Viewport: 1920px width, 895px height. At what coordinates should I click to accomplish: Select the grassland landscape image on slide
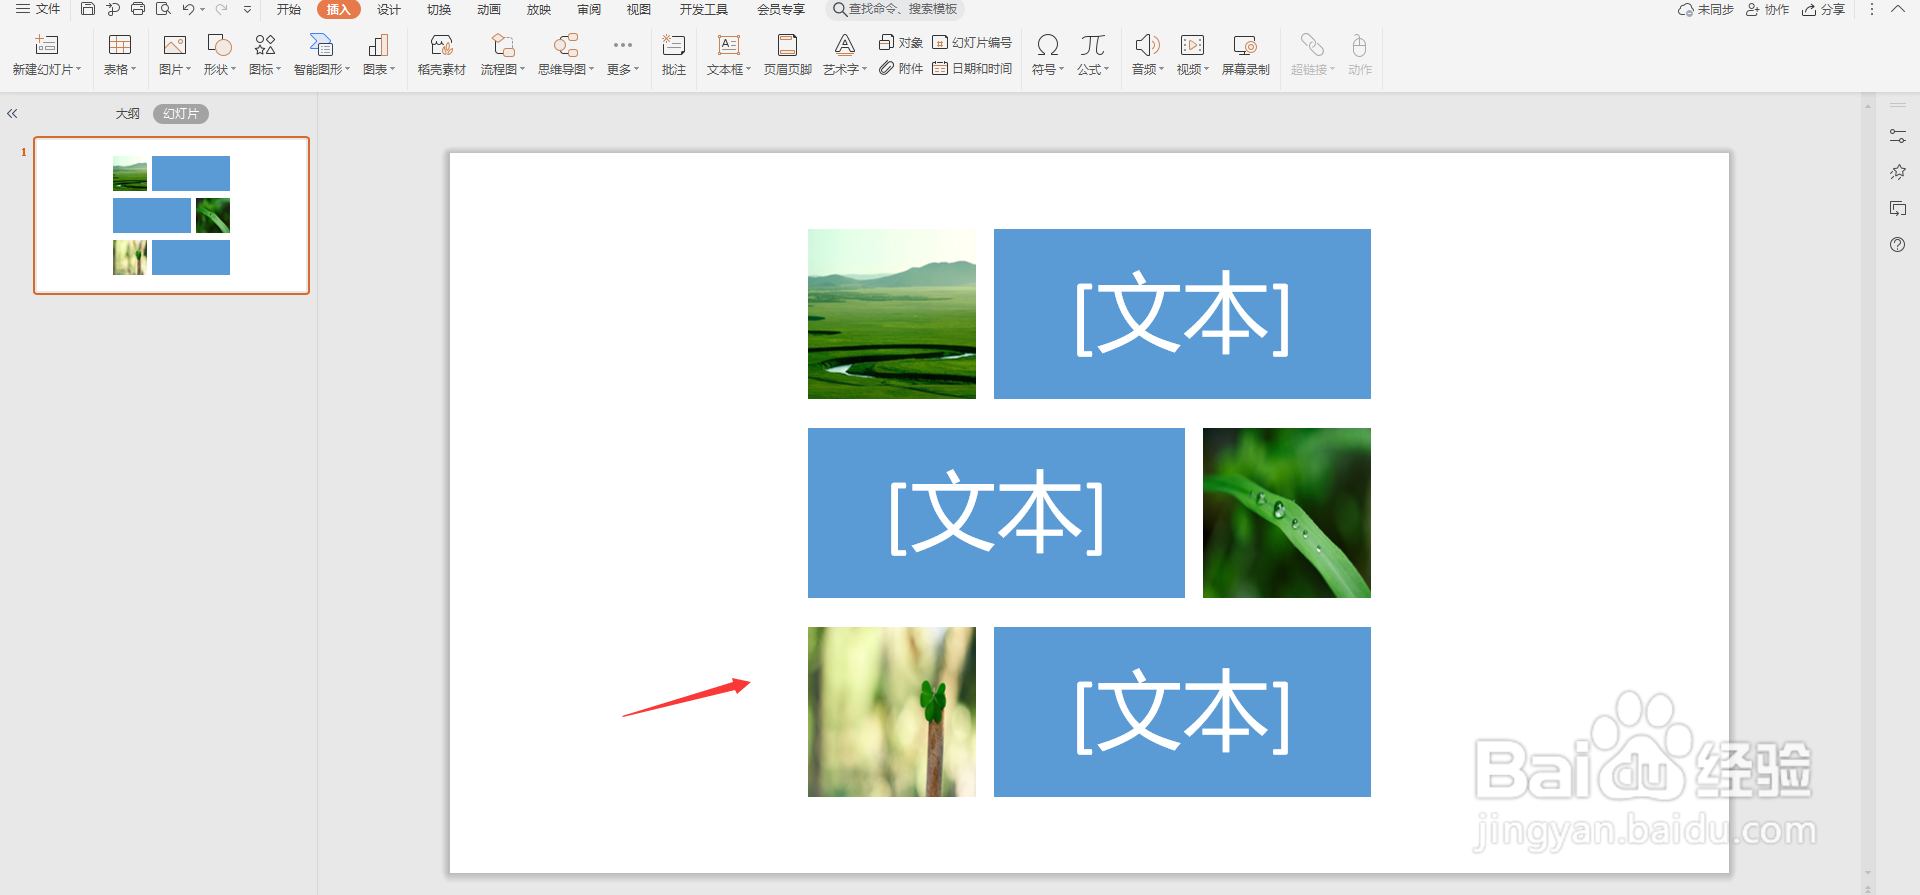pyautogui.click(x=892, y=314)
